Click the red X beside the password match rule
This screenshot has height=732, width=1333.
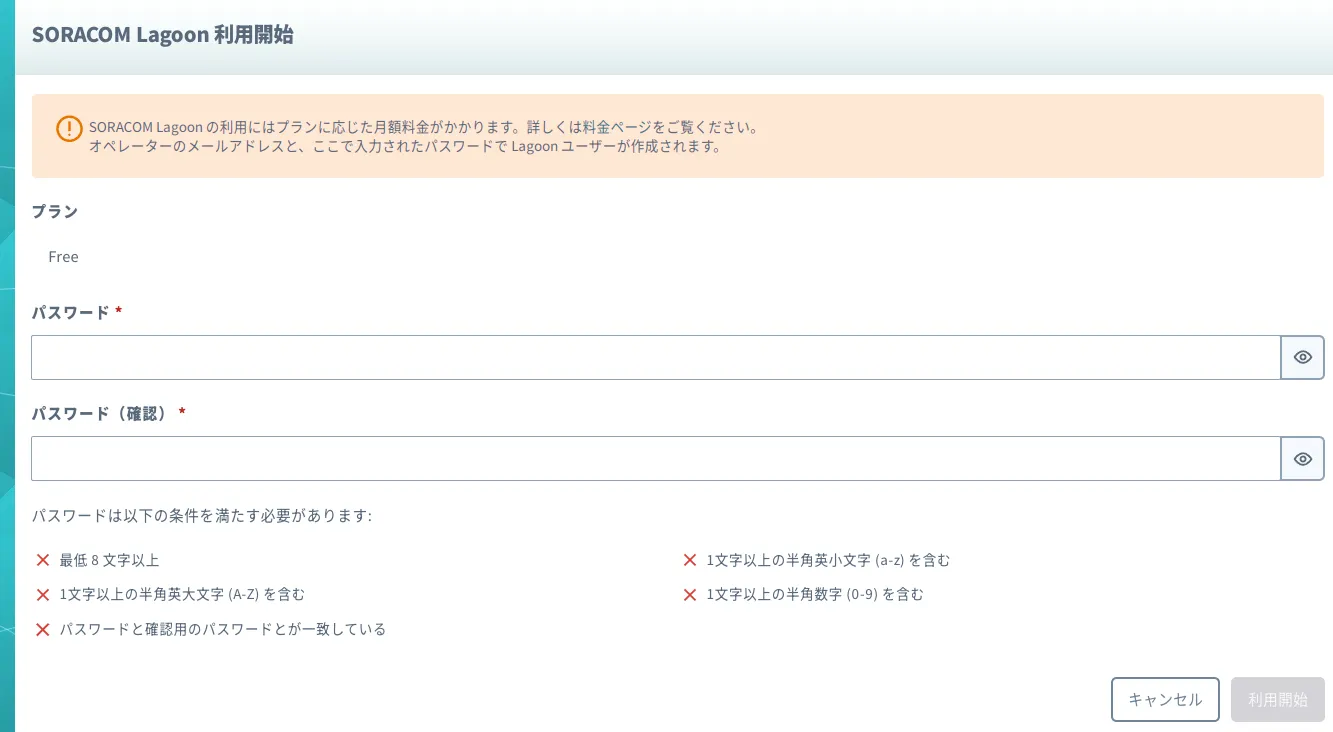pyautogui.click(x=43, y=630)
